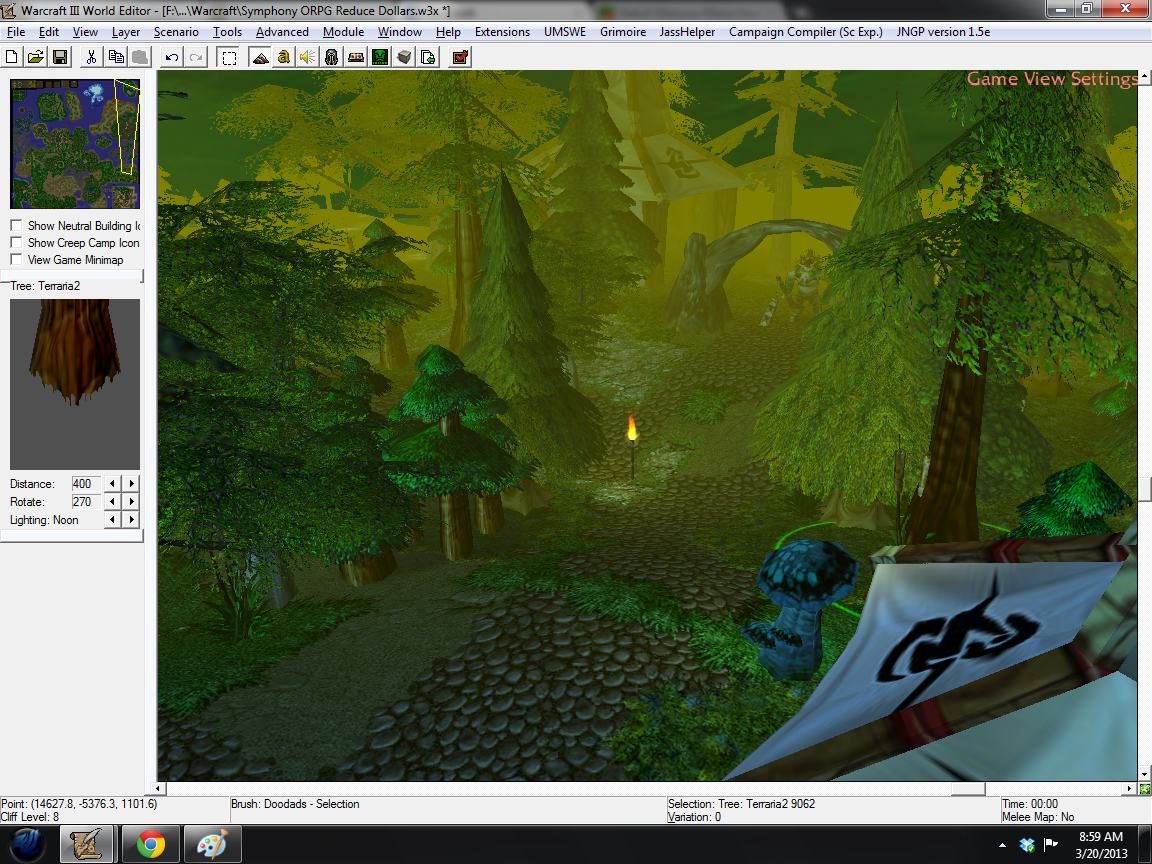
Task: Click the 'Brush: Doodads - Selection' status text
Action: pos(295,804)
